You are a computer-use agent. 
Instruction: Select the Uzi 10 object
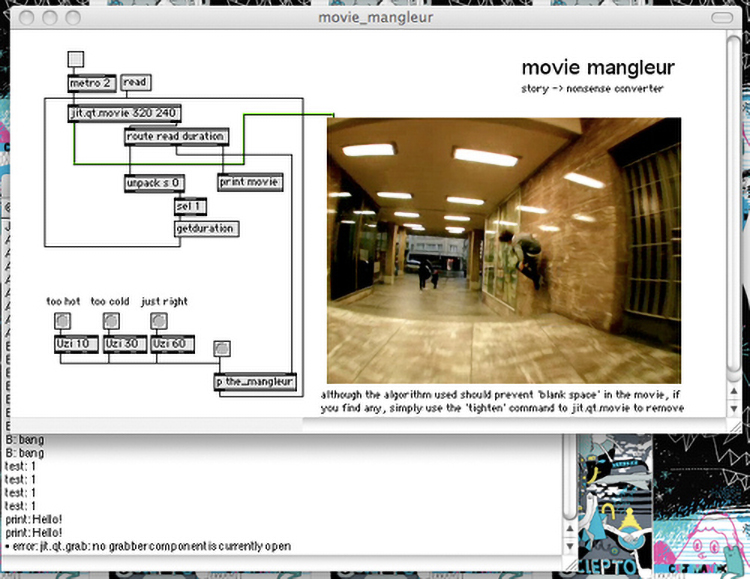(76, 344)
